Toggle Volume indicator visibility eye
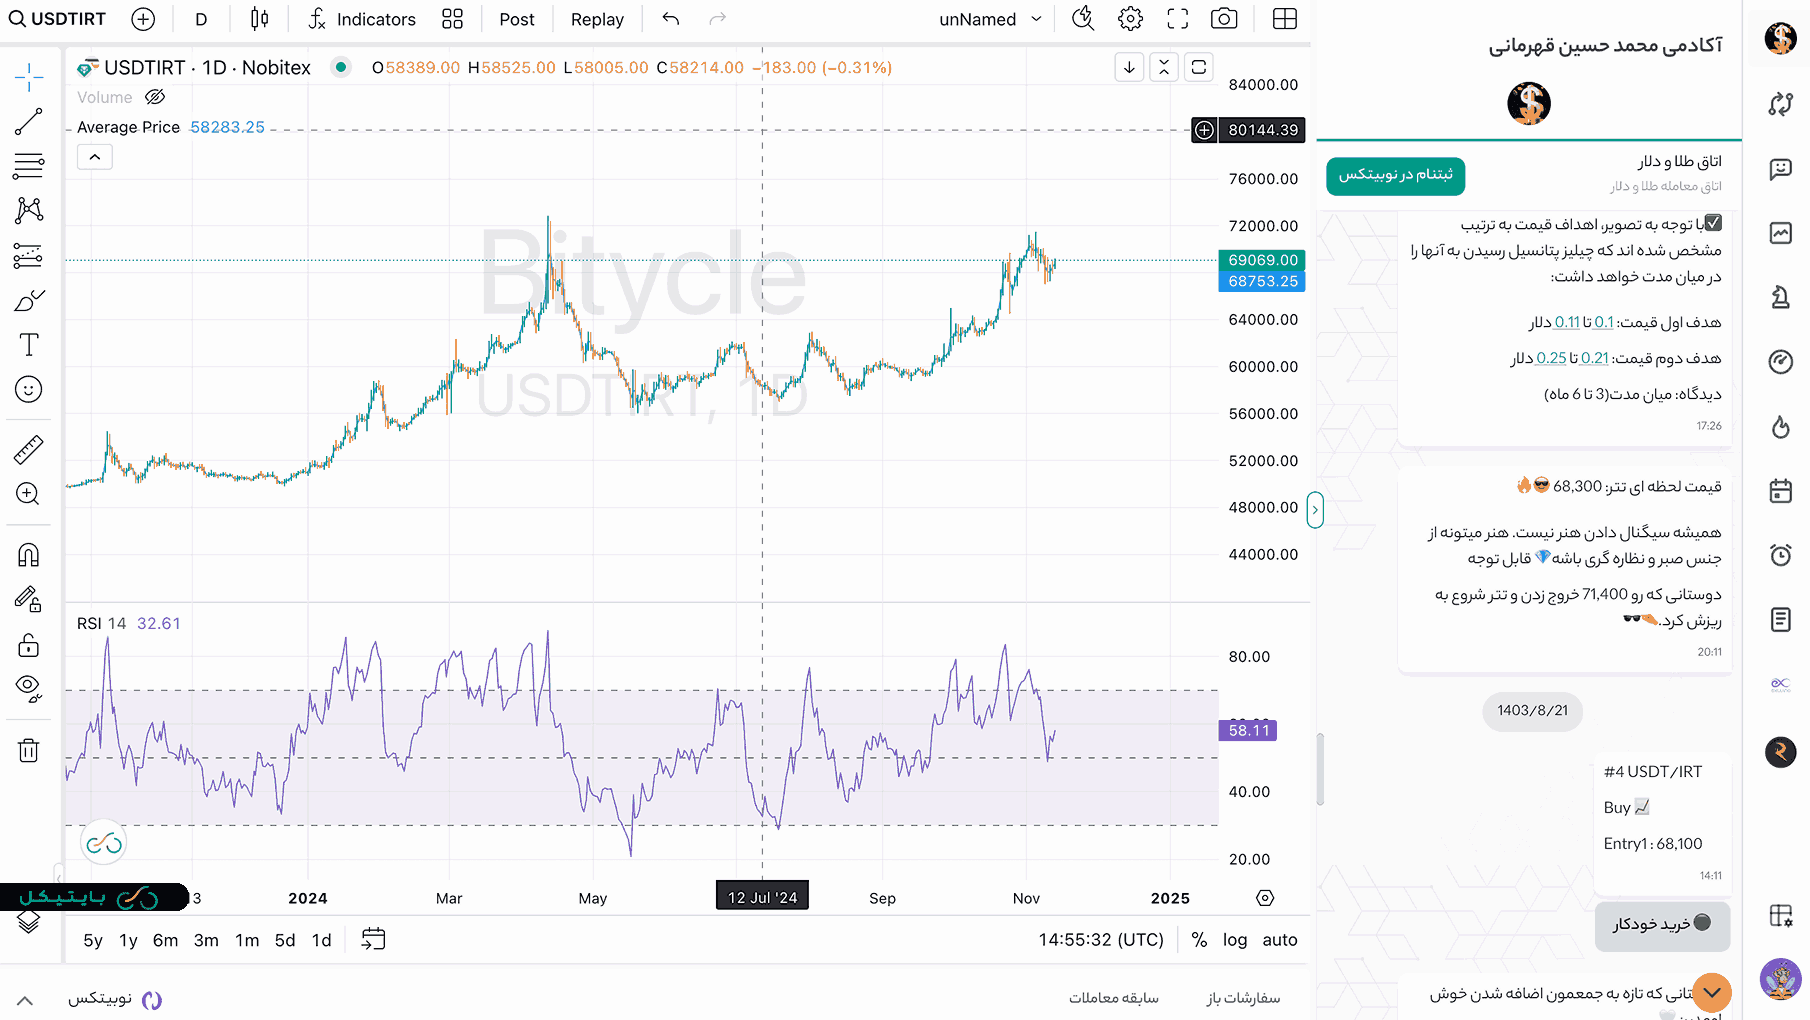 [155, 97]
